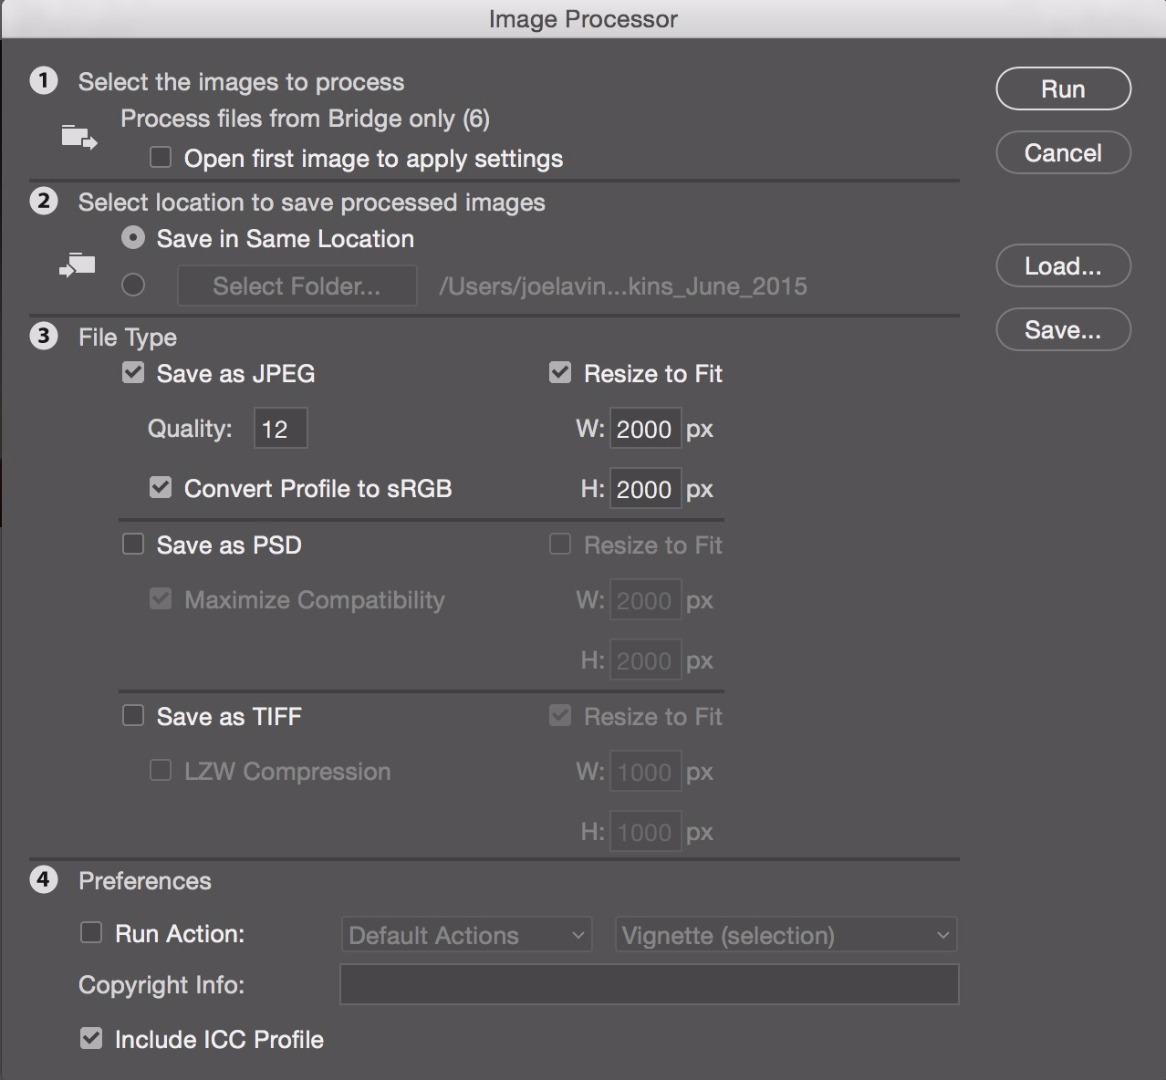The image size is (1166, 1080).
Task: Open the Default Actions set dropdown
Action: [466, 935]
